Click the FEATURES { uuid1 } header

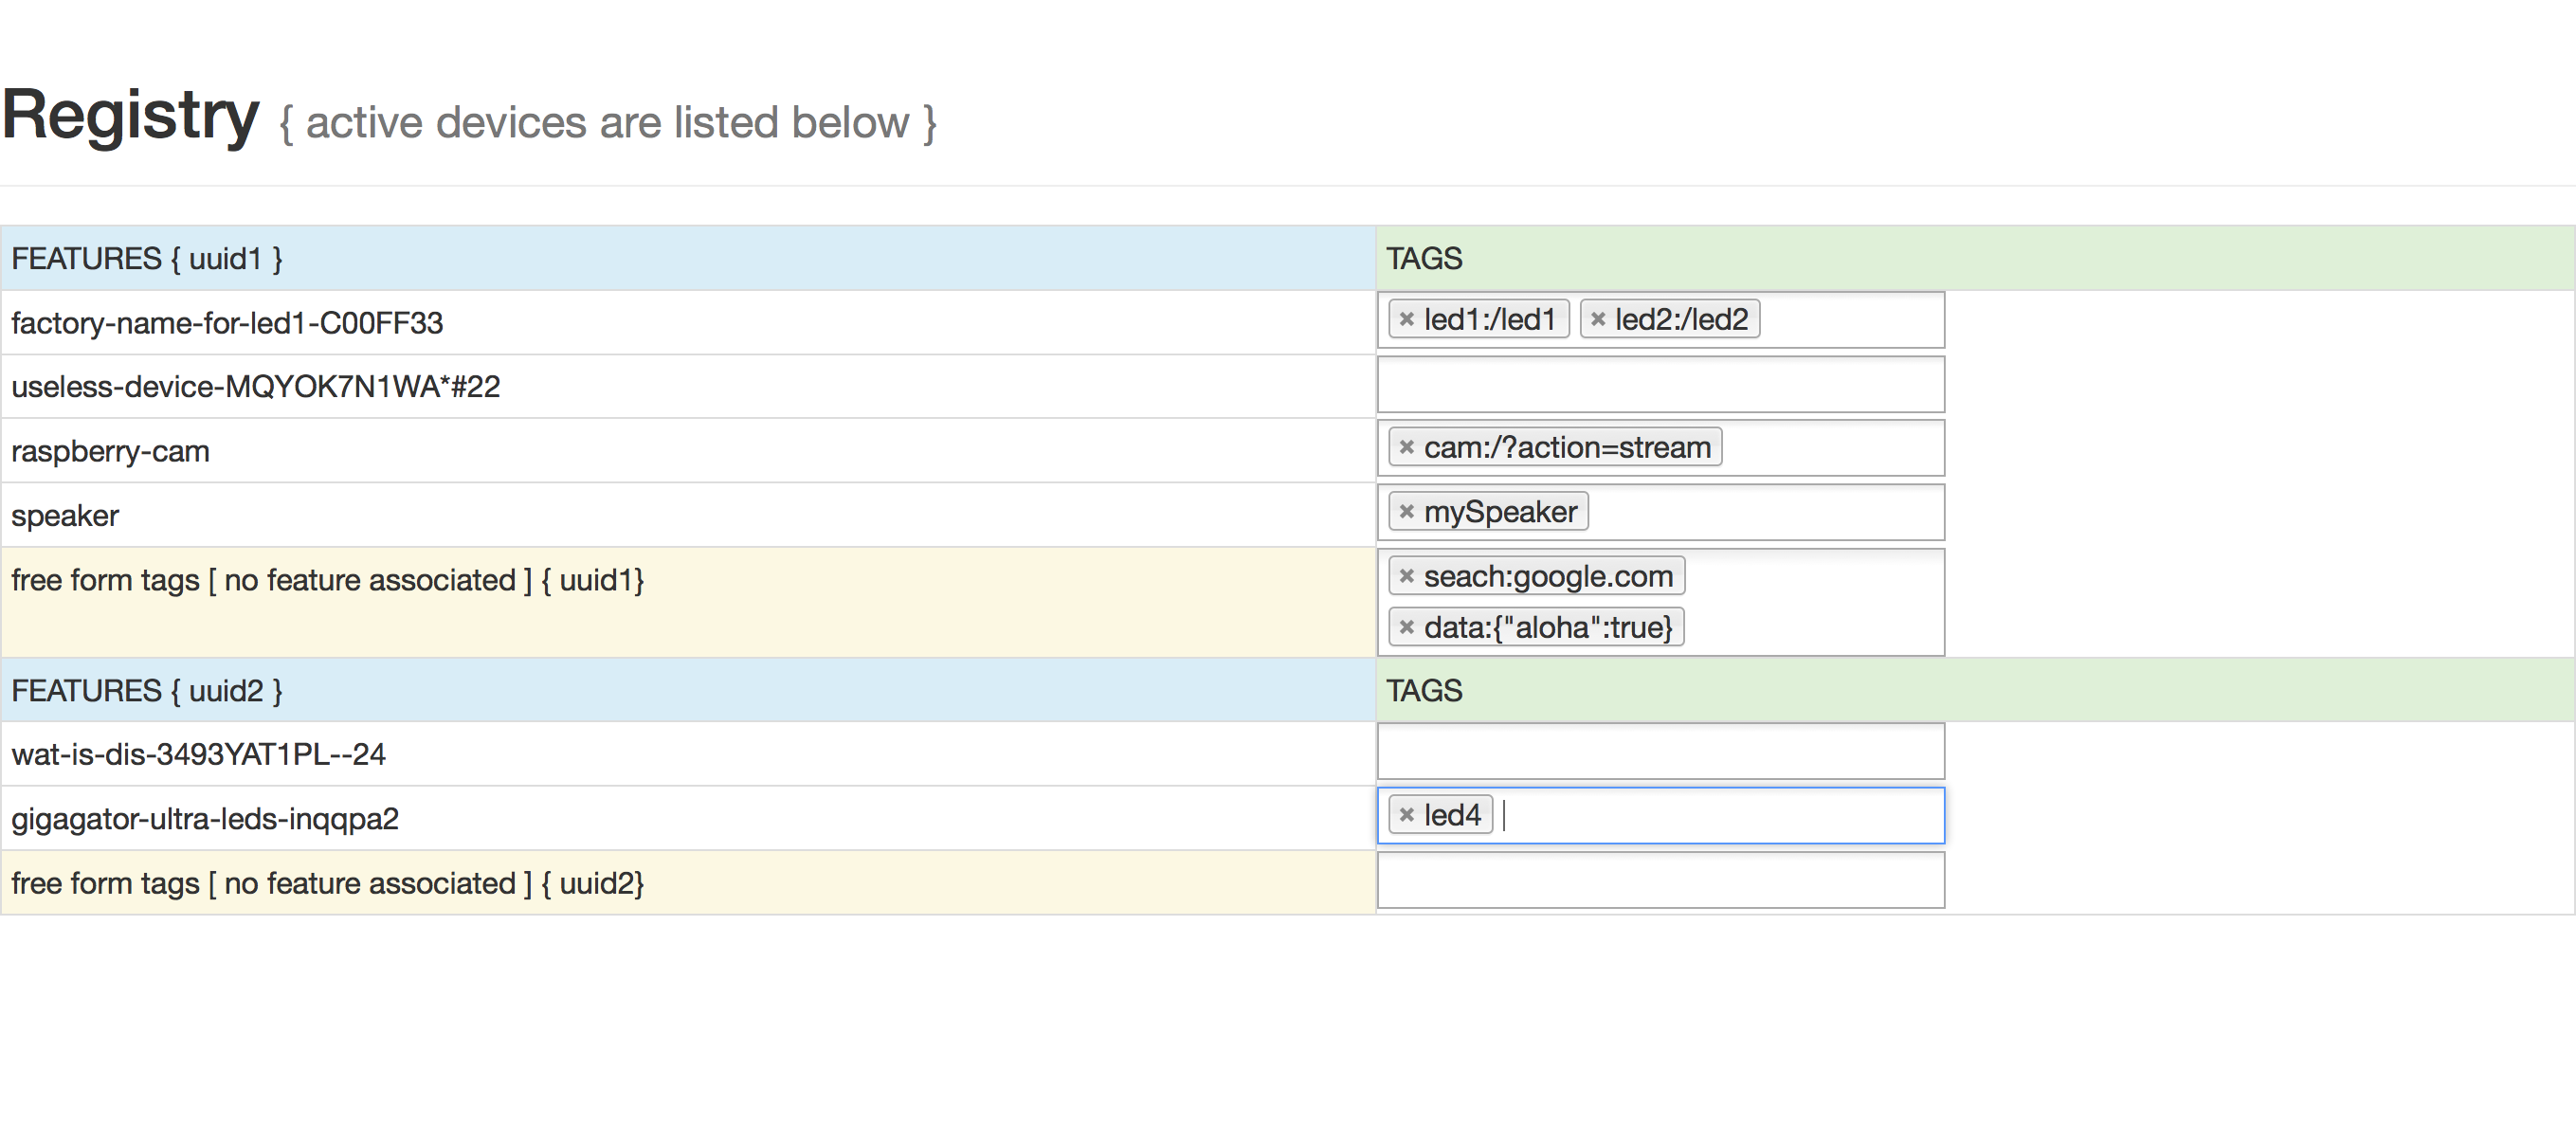[147, 259]
